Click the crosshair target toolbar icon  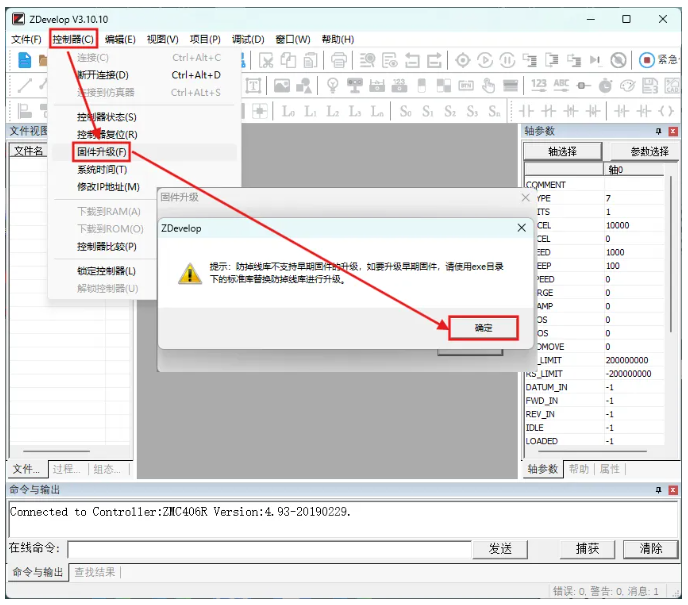tap(462, 60)
